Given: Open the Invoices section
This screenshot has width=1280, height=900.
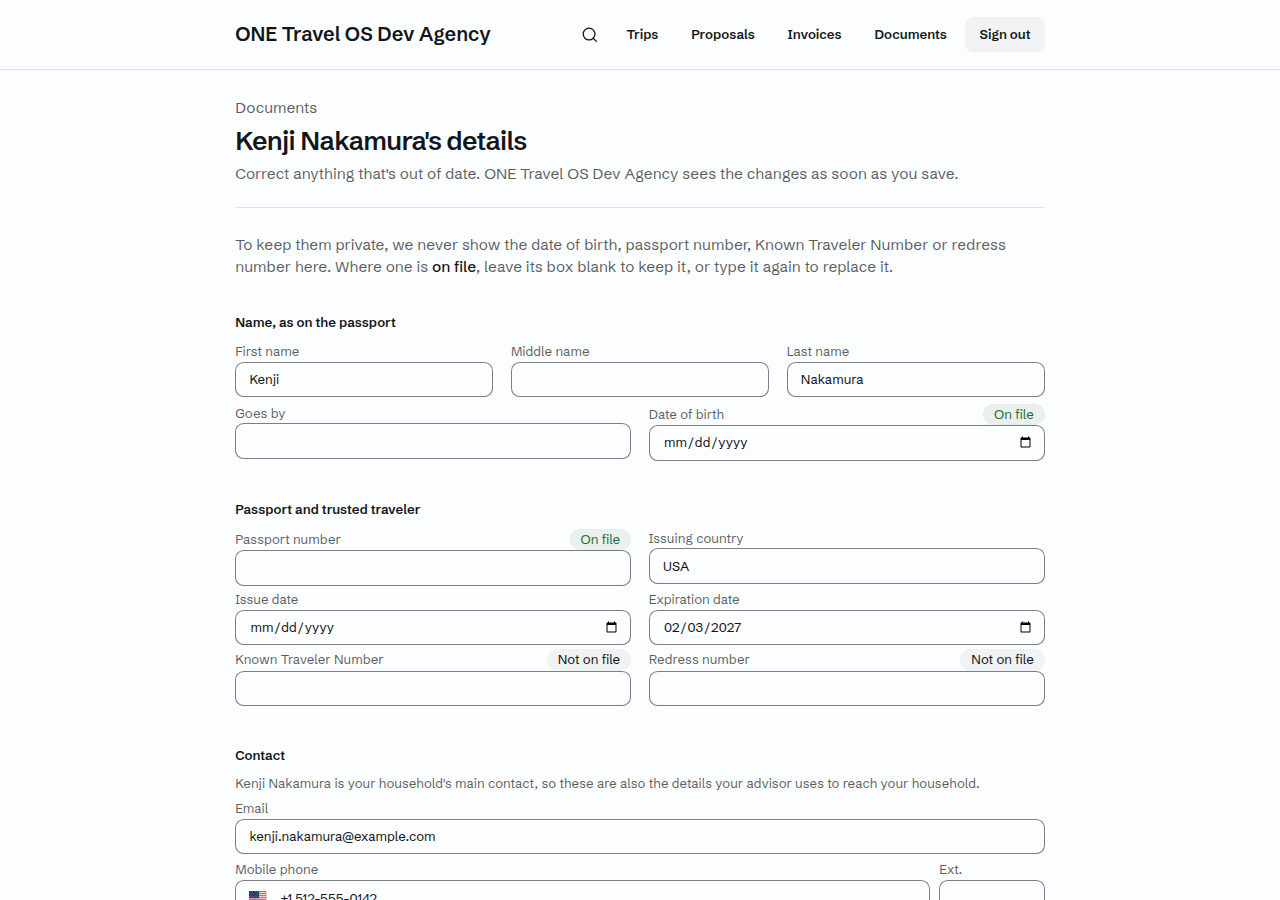Looking at the screenshot, I should click(x=814, y=35).
